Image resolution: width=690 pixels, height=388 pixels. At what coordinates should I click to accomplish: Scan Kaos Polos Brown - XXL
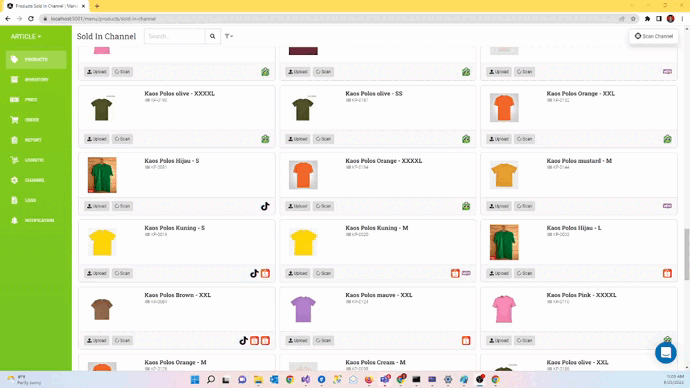coord(122,340)
